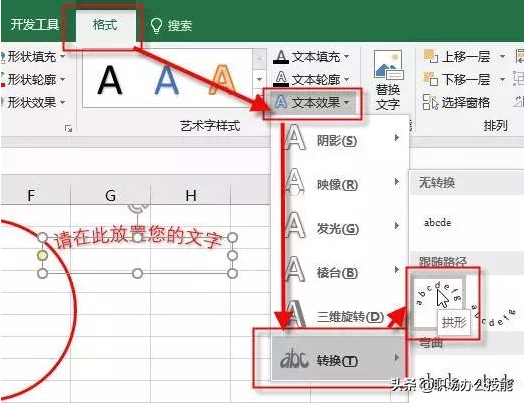
Task: Click the 请在此放置您的文字 WordArt text
Action: (138, 238)
